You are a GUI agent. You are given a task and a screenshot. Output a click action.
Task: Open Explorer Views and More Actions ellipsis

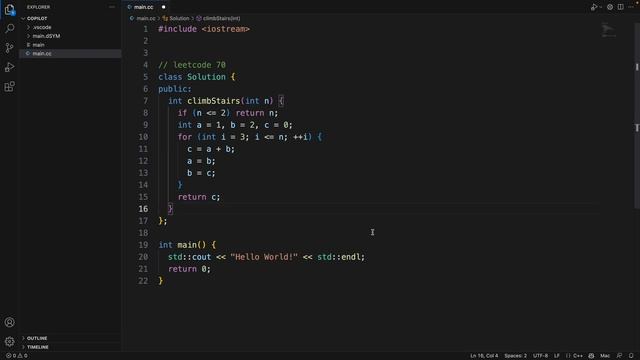click(x=112, y=7)
